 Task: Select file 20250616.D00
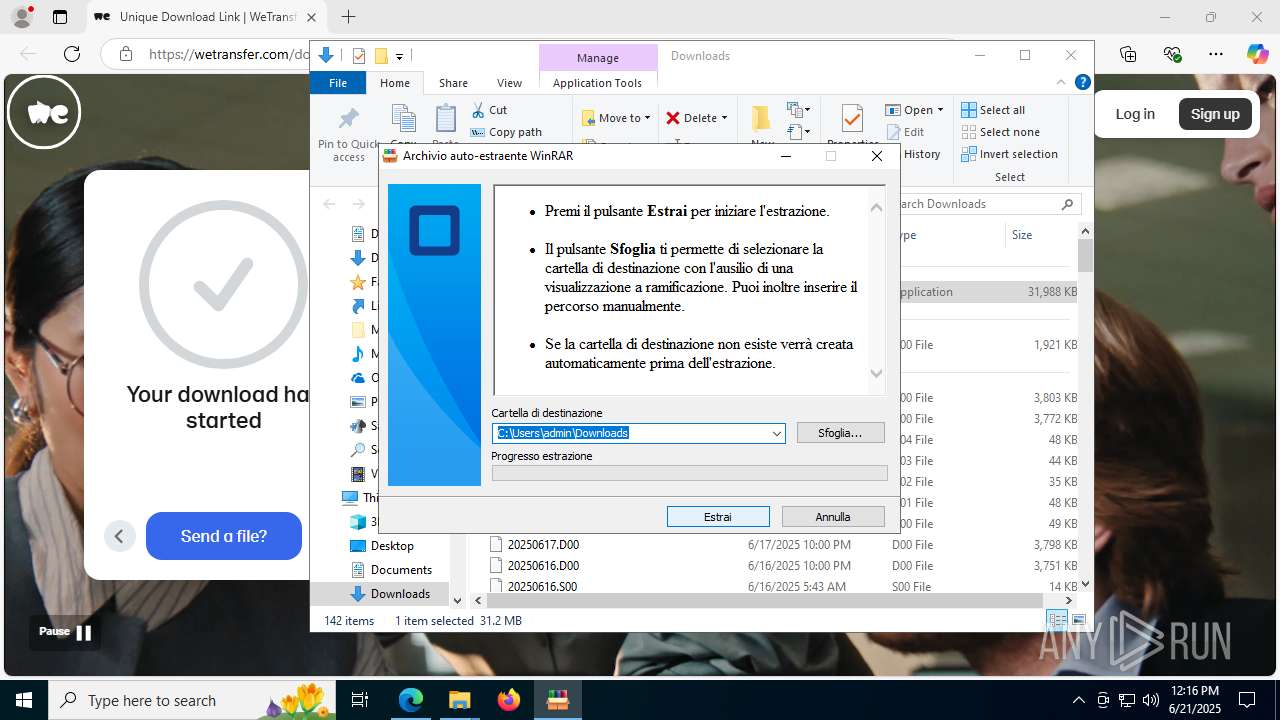pos(543,566)
